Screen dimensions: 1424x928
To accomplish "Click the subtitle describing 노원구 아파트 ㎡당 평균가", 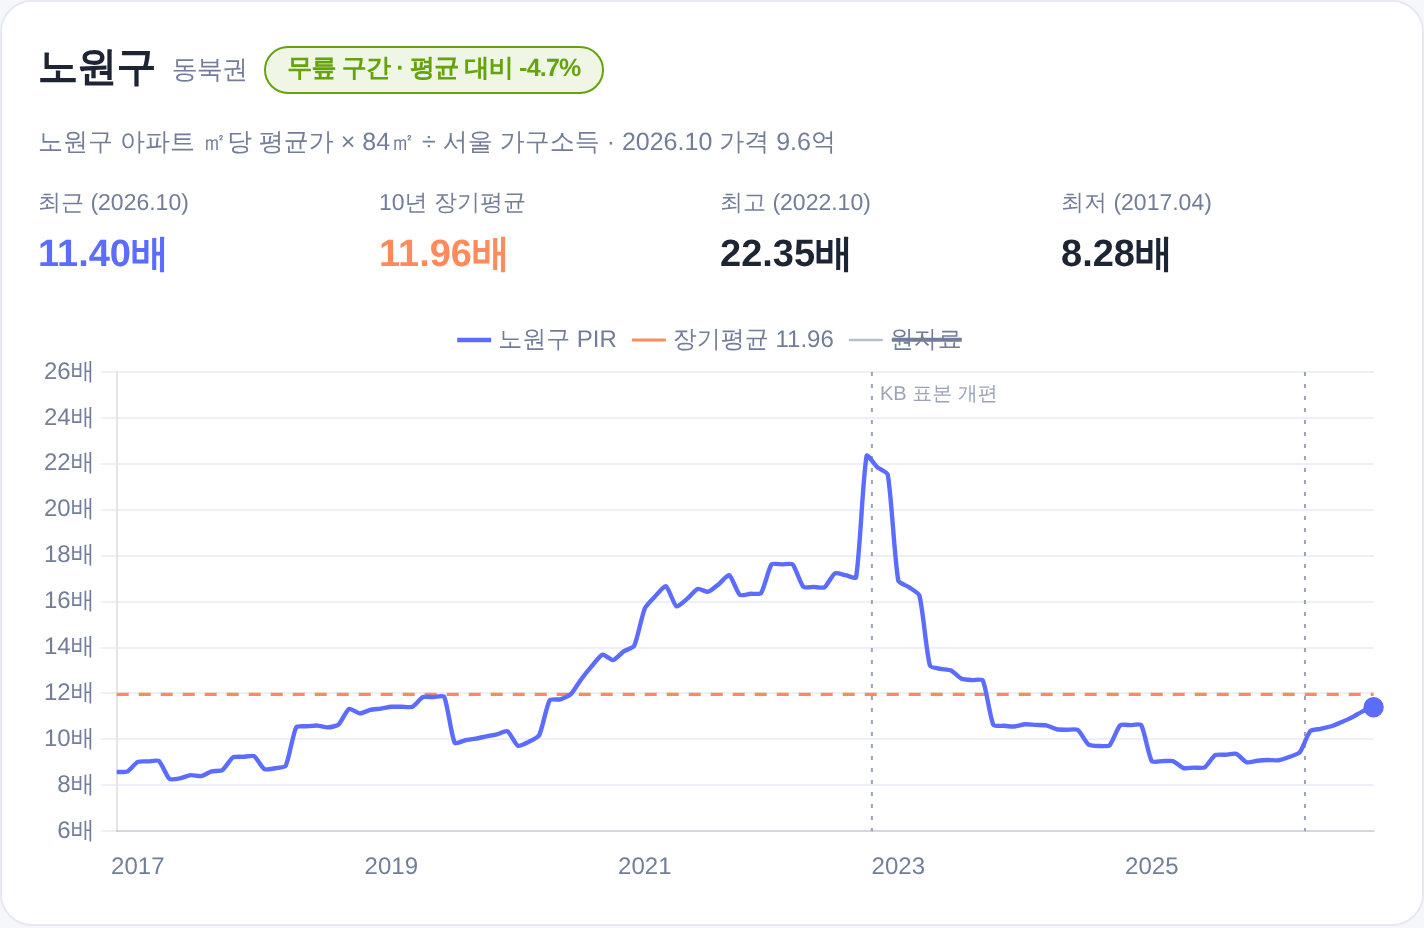I will coord(437,142).
